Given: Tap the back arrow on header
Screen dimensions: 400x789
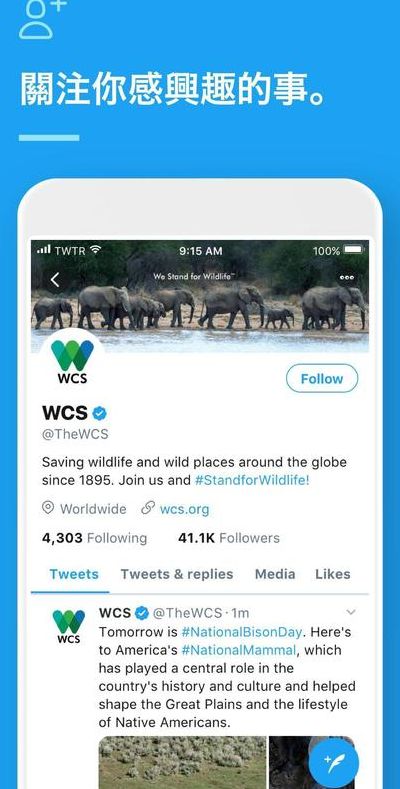Looking at the screenshot, I should (x=55, y=280).
